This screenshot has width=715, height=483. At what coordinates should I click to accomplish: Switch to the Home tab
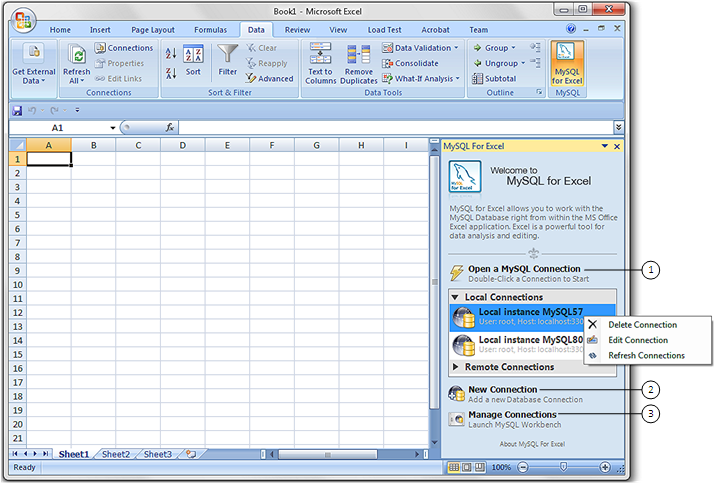[x=60, y=30]
